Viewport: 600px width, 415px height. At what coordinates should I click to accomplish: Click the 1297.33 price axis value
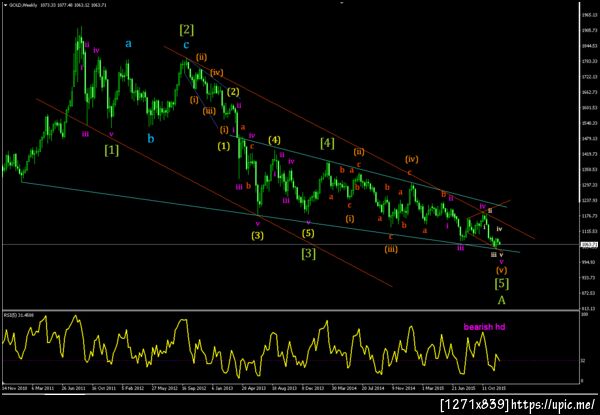tap(588, 185)
